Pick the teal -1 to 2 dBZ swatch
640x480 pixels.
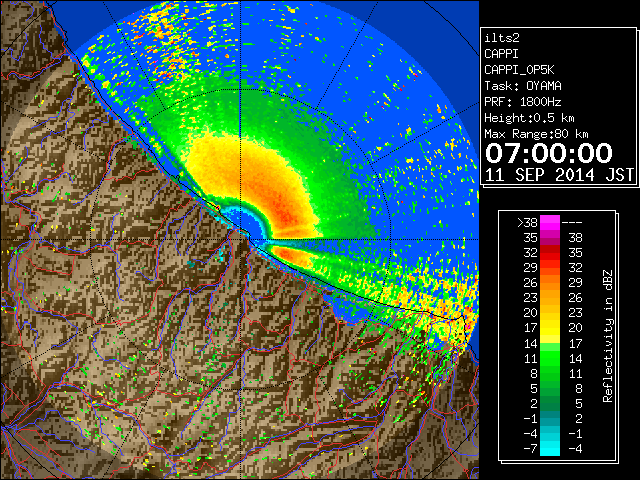pos(550,418)
